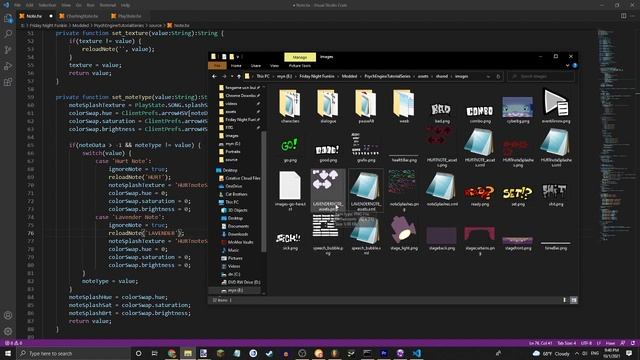
Task: Switch to large icons view button
Action: (x=573, y=300)
